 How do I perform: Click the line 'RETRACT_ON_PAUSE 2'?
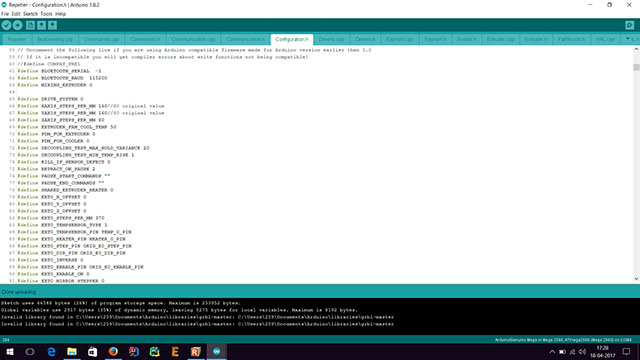click(56, 169)
